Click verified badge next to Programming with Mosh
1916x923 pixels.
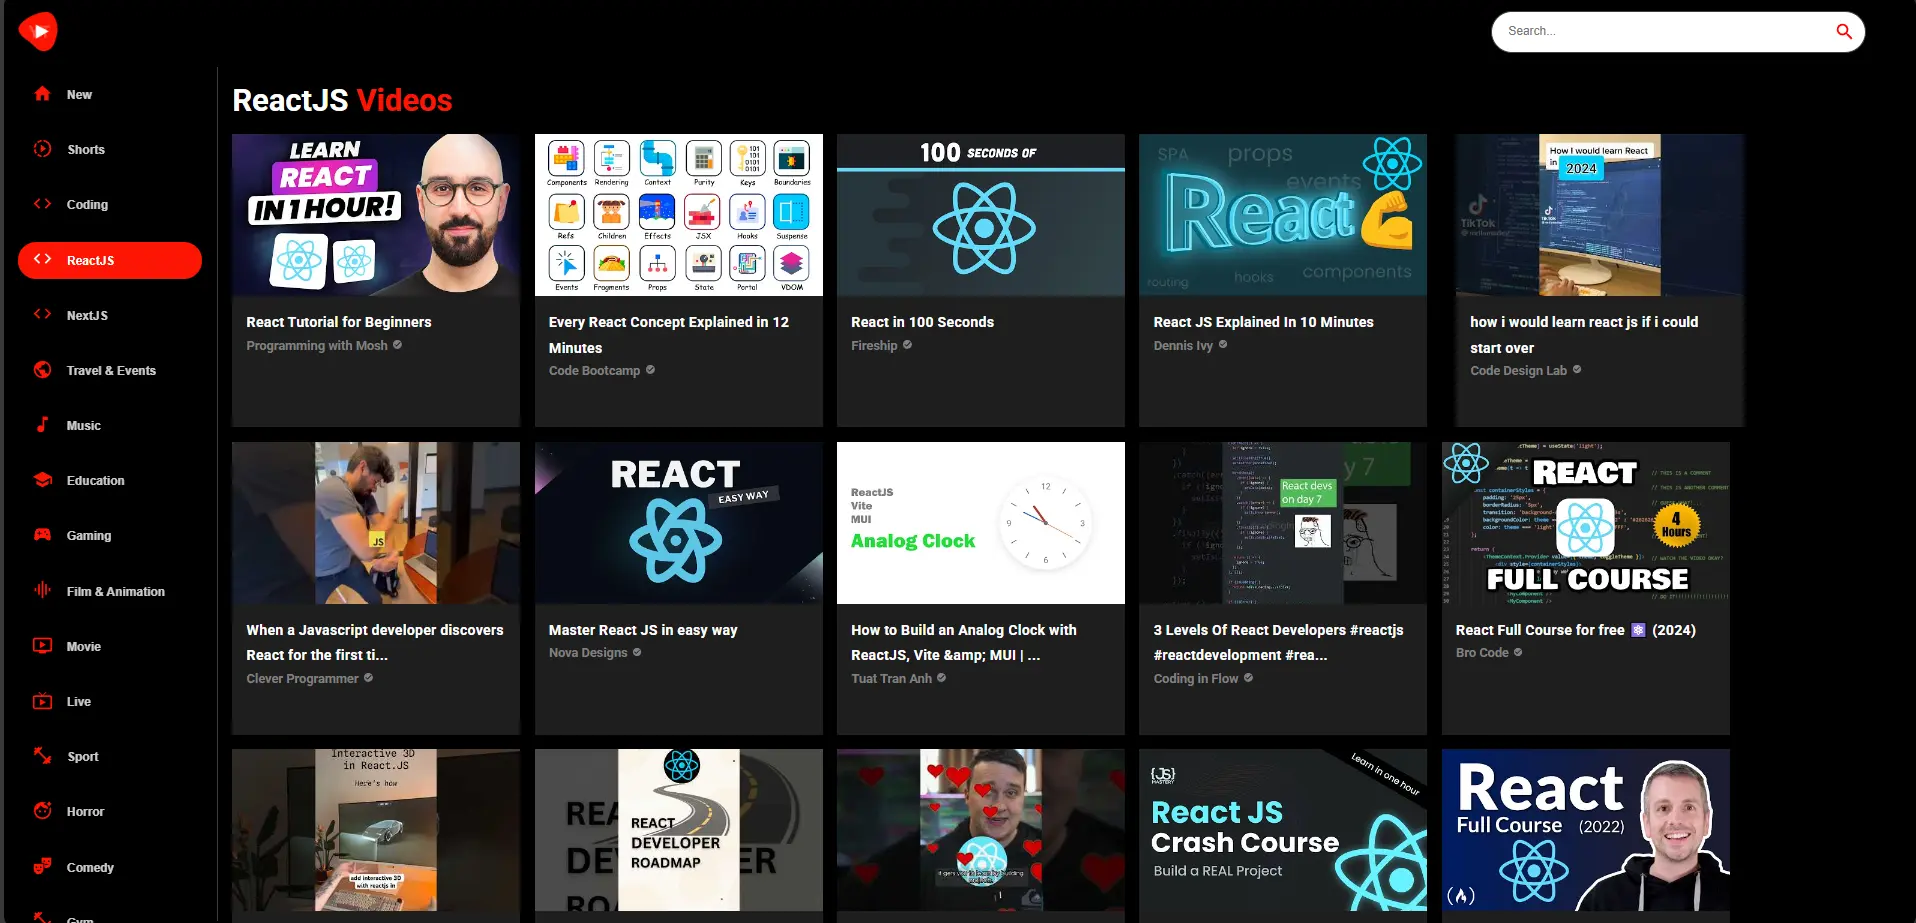coord(397,345)
